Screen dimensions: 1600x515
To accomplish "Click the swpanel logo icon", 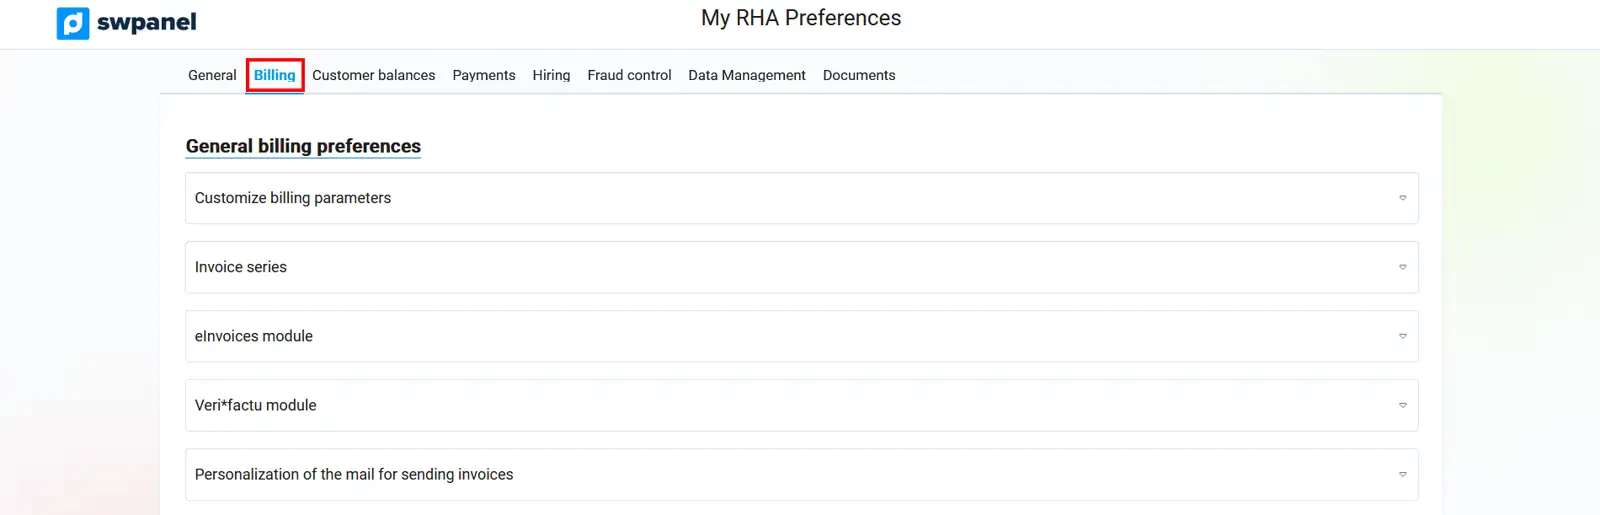I will (x=73, y=23).
